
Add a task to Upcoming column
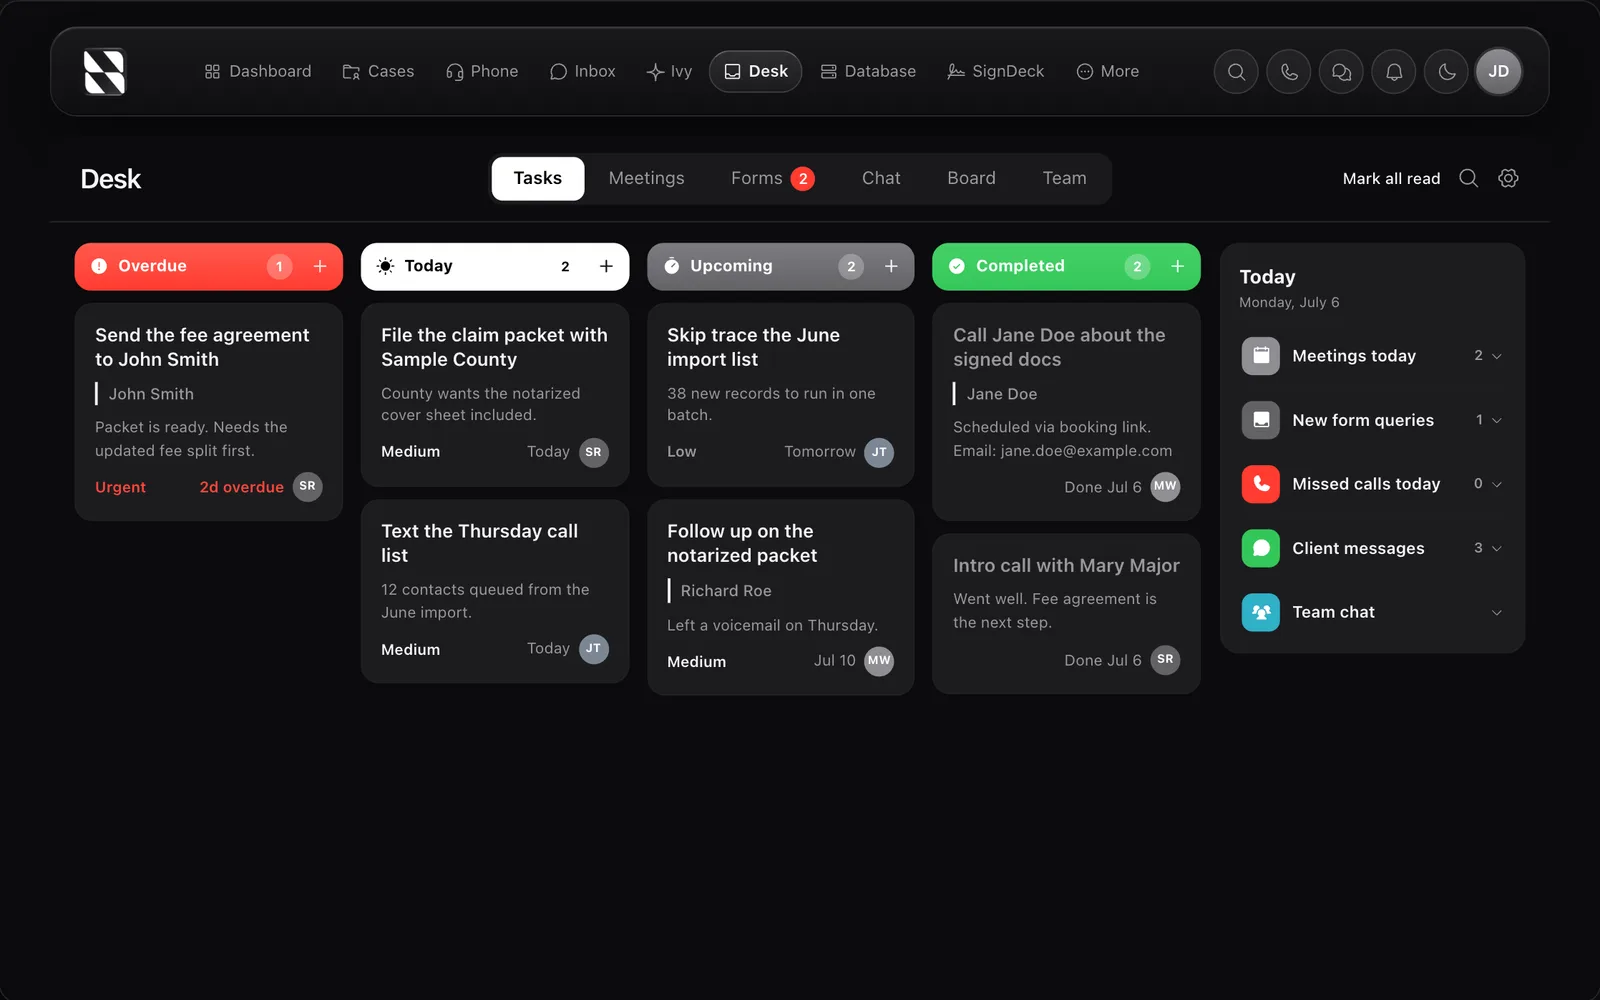pyautogui.click(x=891, y=266)
